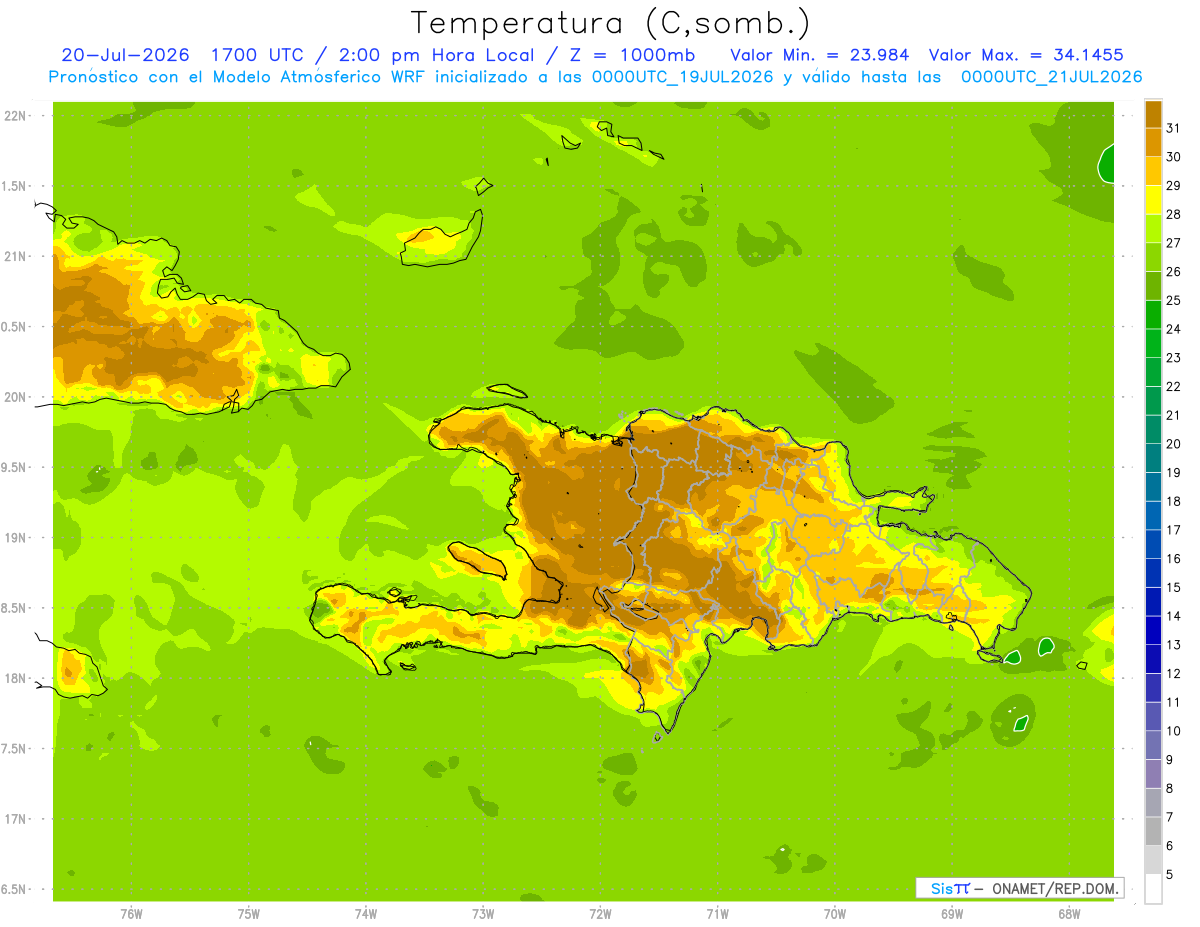Click the 19N latitude label
The image size is (1200, 927).
[x=14, y=538]
